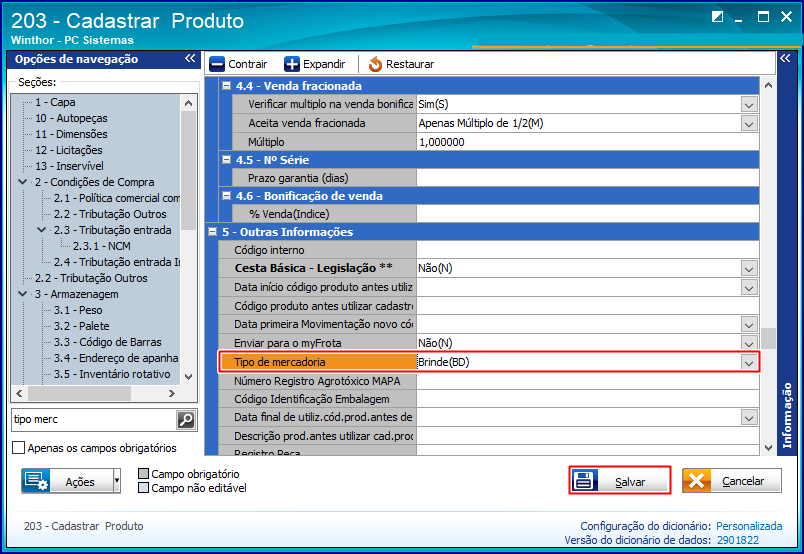Screen dimensions: 804x554
Task: Select 2.3.1 - NCM tree item
Action: 102,246
